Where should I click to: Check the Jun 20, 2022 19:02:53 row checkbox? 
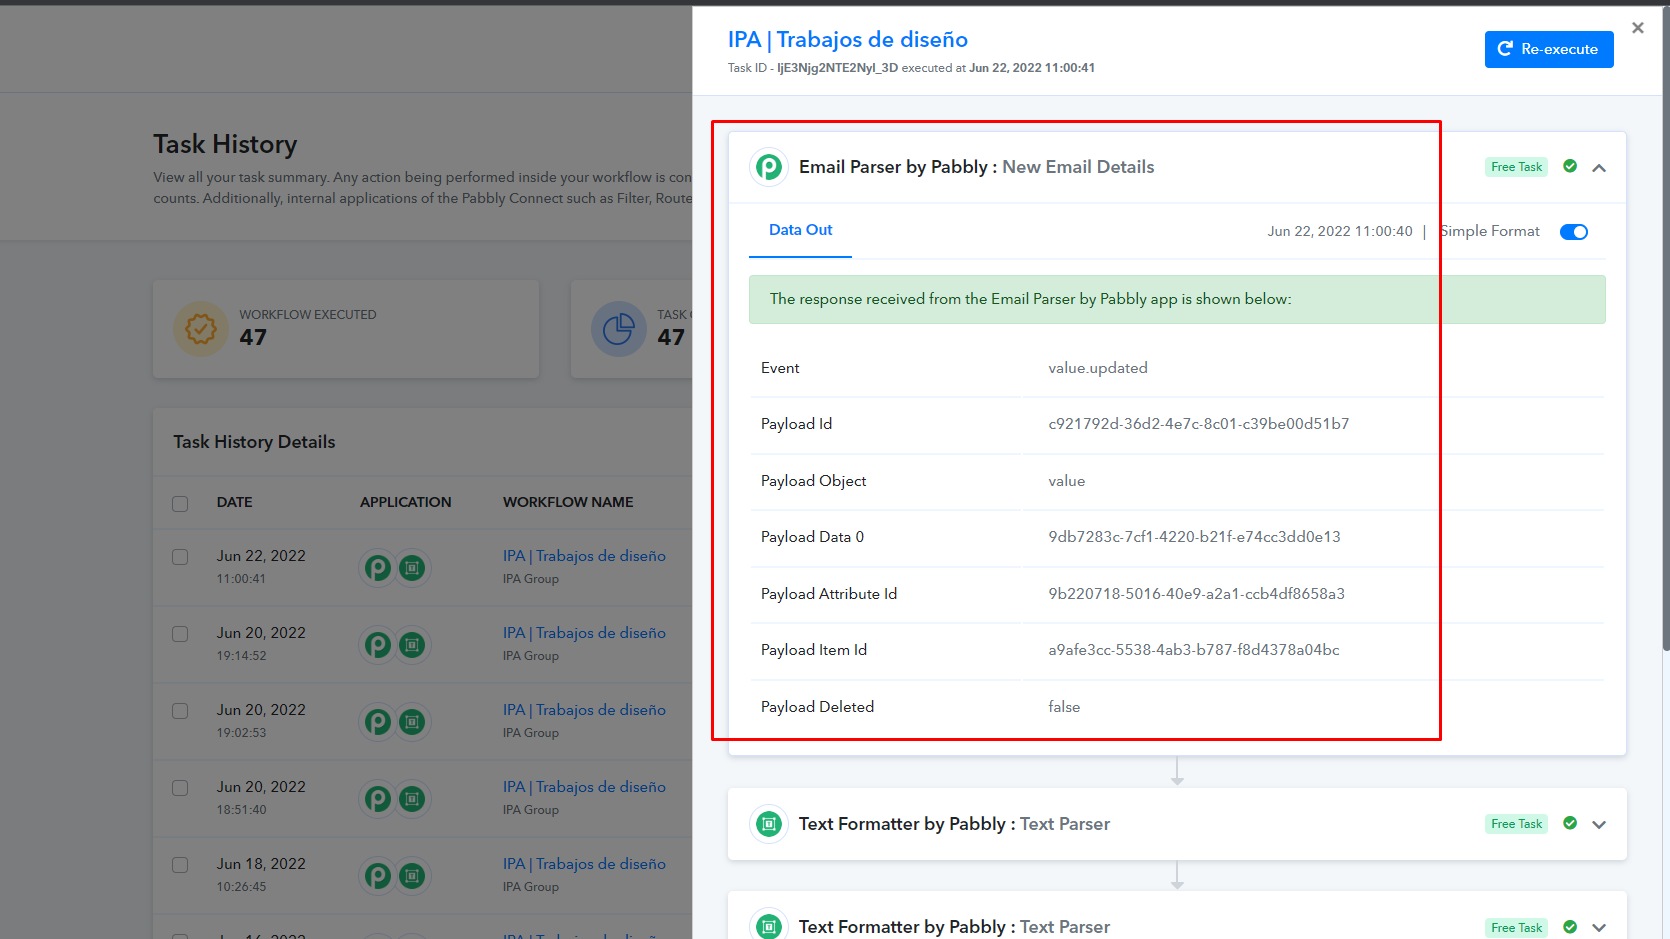click(180, 711)
